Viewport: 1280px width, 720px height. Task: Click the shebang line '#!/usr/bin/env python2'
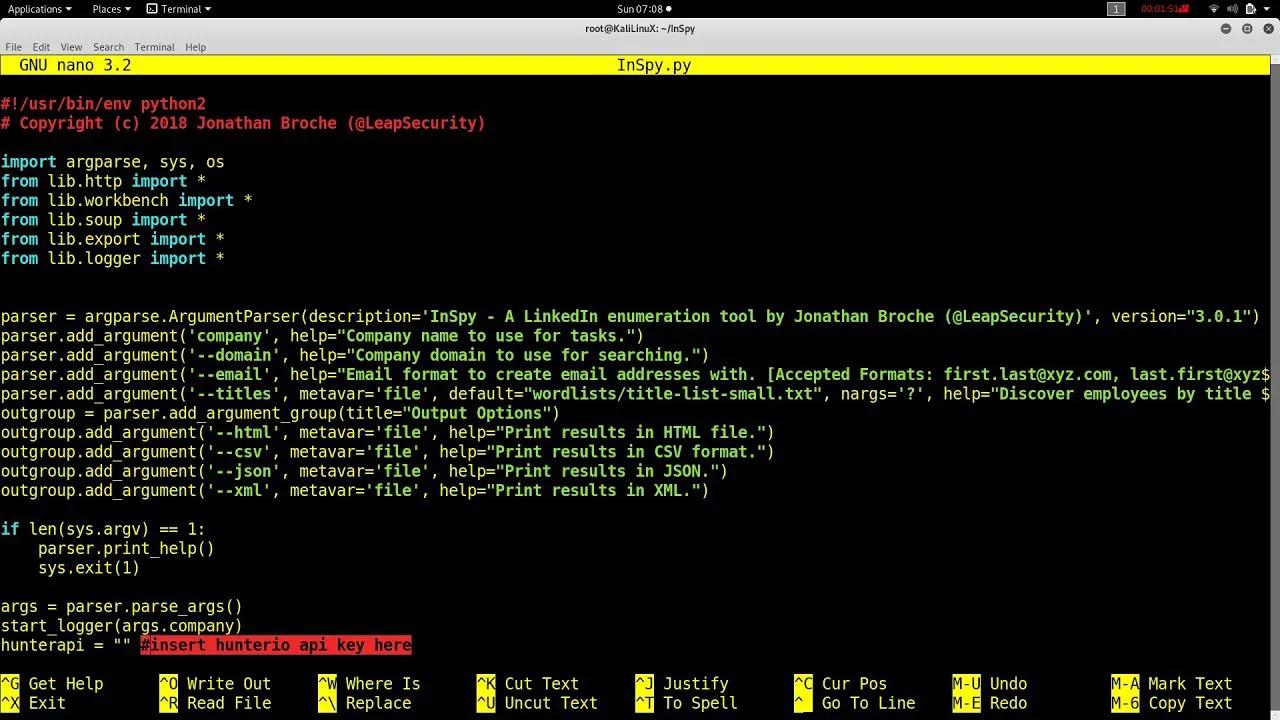pos(103,104)
